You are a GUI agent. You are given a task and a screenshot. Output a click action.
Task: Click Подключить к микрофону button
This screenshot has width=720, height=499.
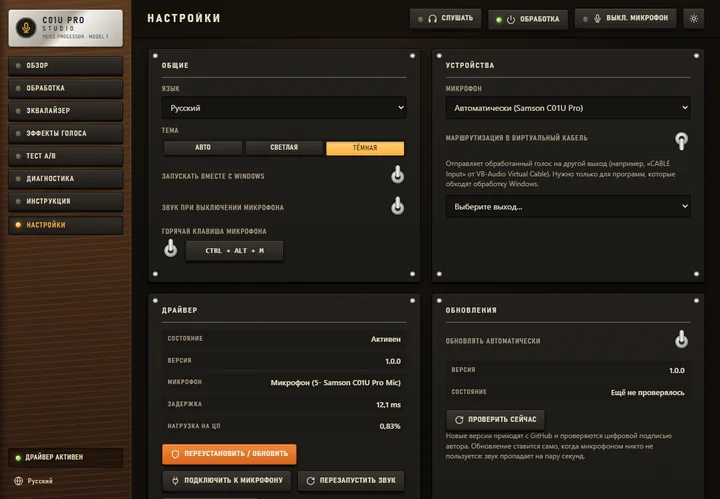(x=227, y=481)
